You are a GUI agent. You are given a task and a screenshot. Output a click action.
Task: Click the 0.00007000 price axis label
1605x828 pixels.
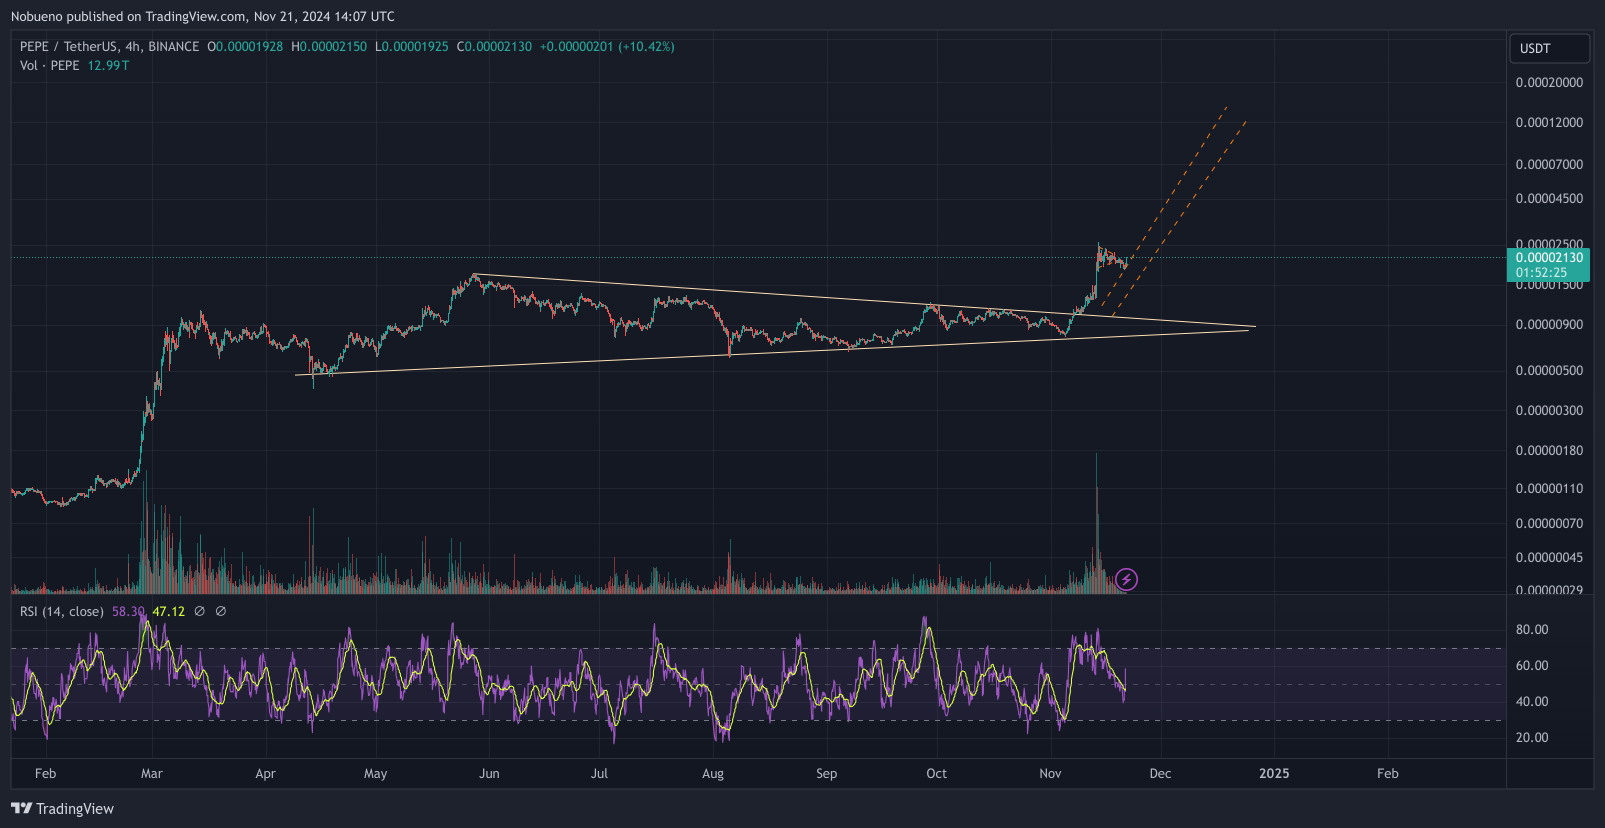[x=1549, y=165]
